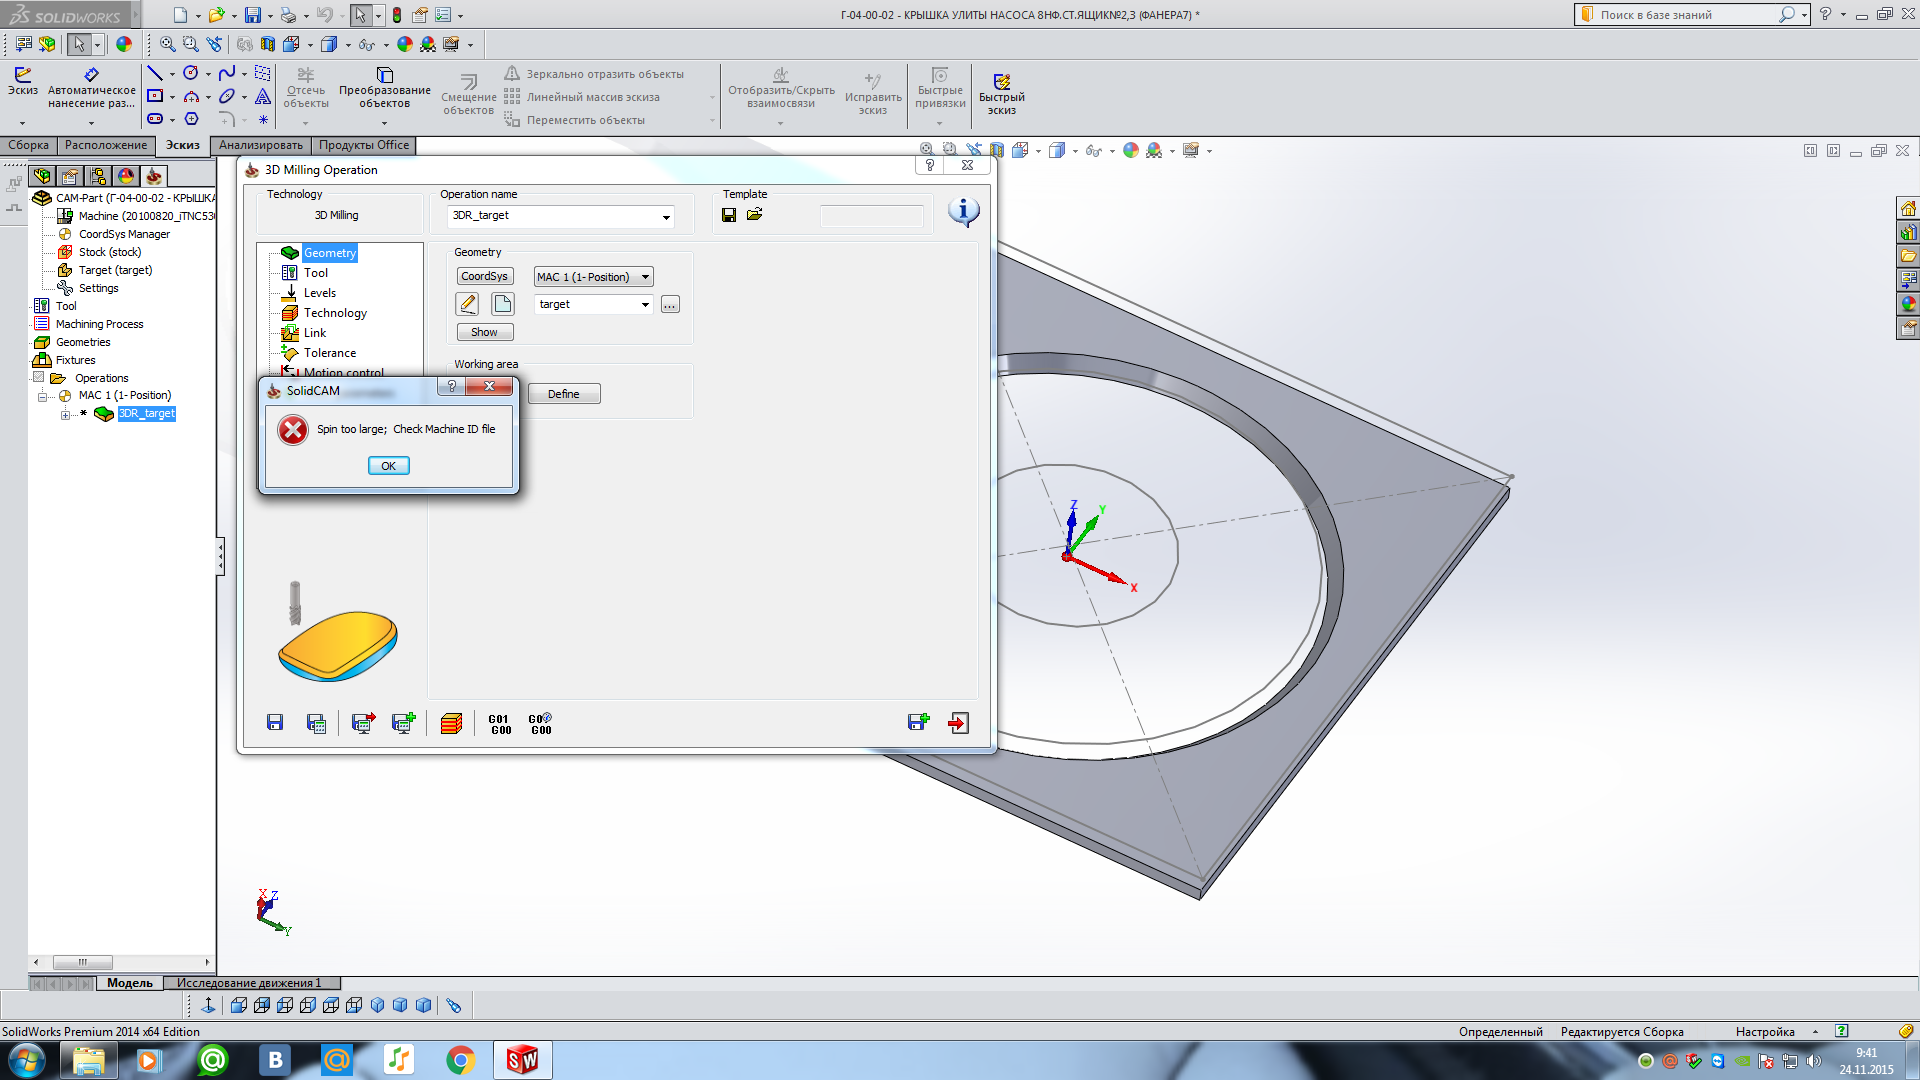Image resolution: width=1920 pixels, height=1080 pixels.
Task: Click the pencil Edit geometry icon
Action: 467,304
